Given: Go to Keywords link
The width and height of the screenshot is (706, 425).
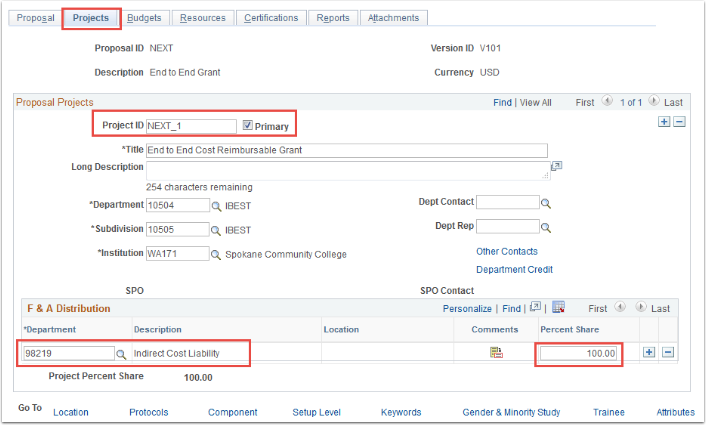Looking at the screenshot, I should pos(401,412).
